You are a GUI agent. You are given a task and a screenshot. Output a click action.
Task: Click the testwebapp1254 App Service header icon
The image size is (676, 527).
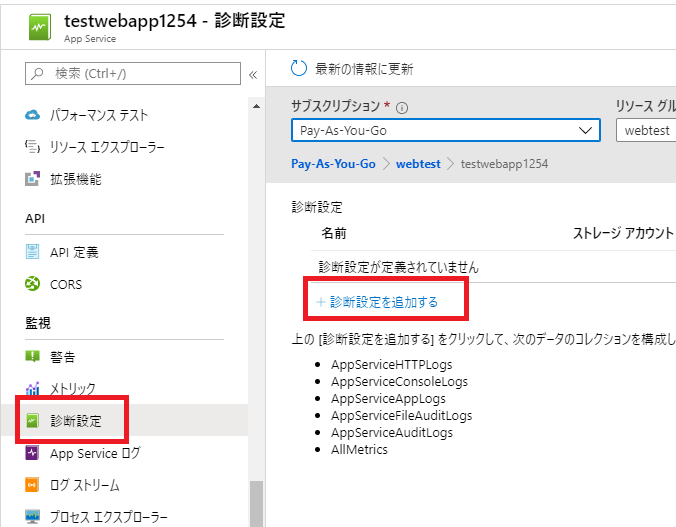coord(40,27)
